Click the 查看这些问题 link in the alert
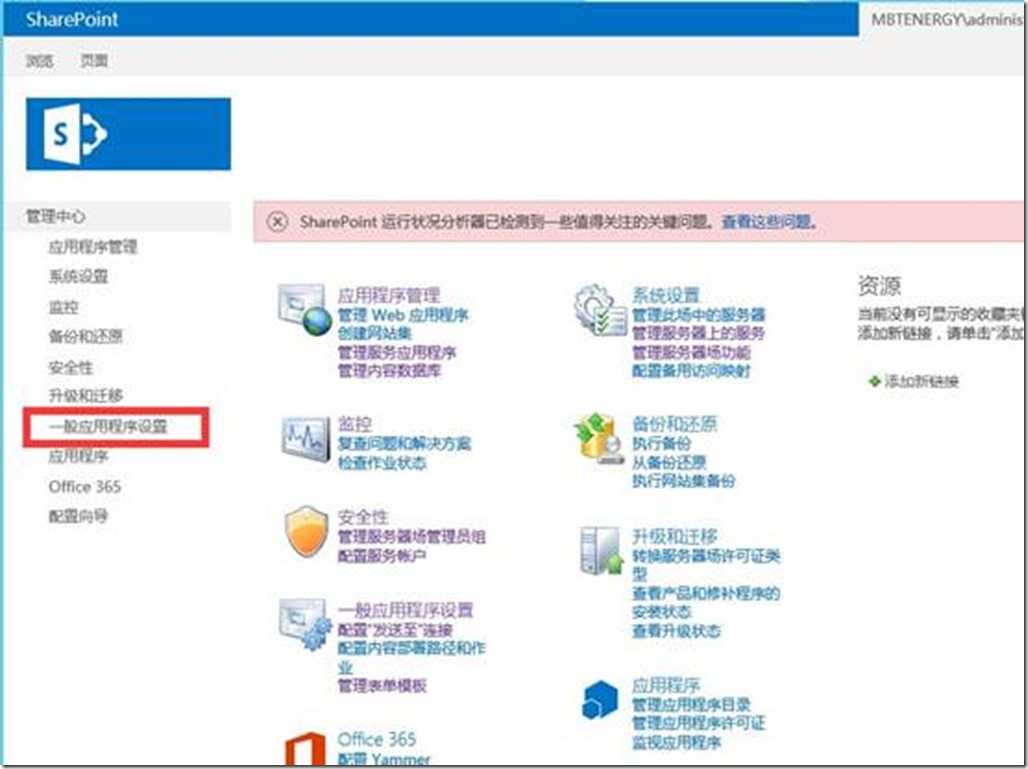Screen dimensions: 1028x769 point(767,222)
